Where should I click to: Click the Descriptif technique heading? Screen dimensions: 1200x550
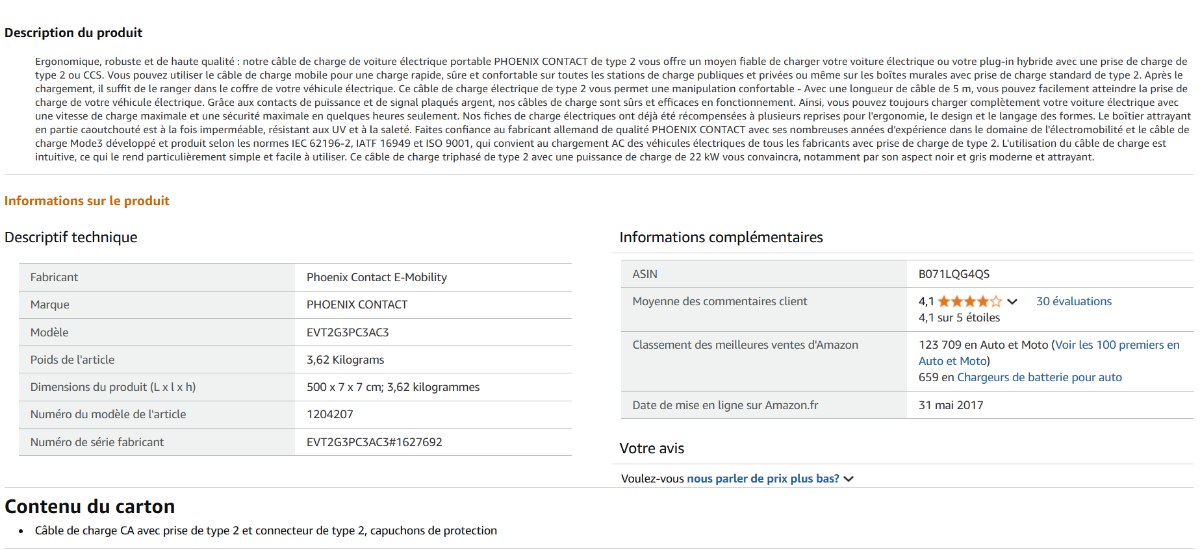pos(71,237)
